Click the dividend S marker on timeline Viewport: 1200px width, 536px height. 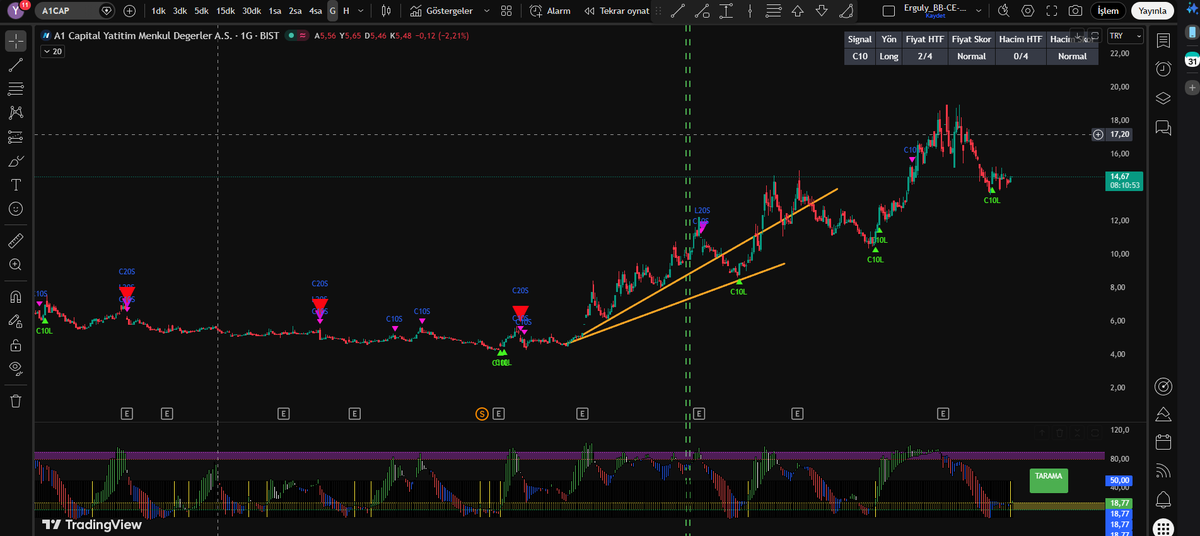482,413
